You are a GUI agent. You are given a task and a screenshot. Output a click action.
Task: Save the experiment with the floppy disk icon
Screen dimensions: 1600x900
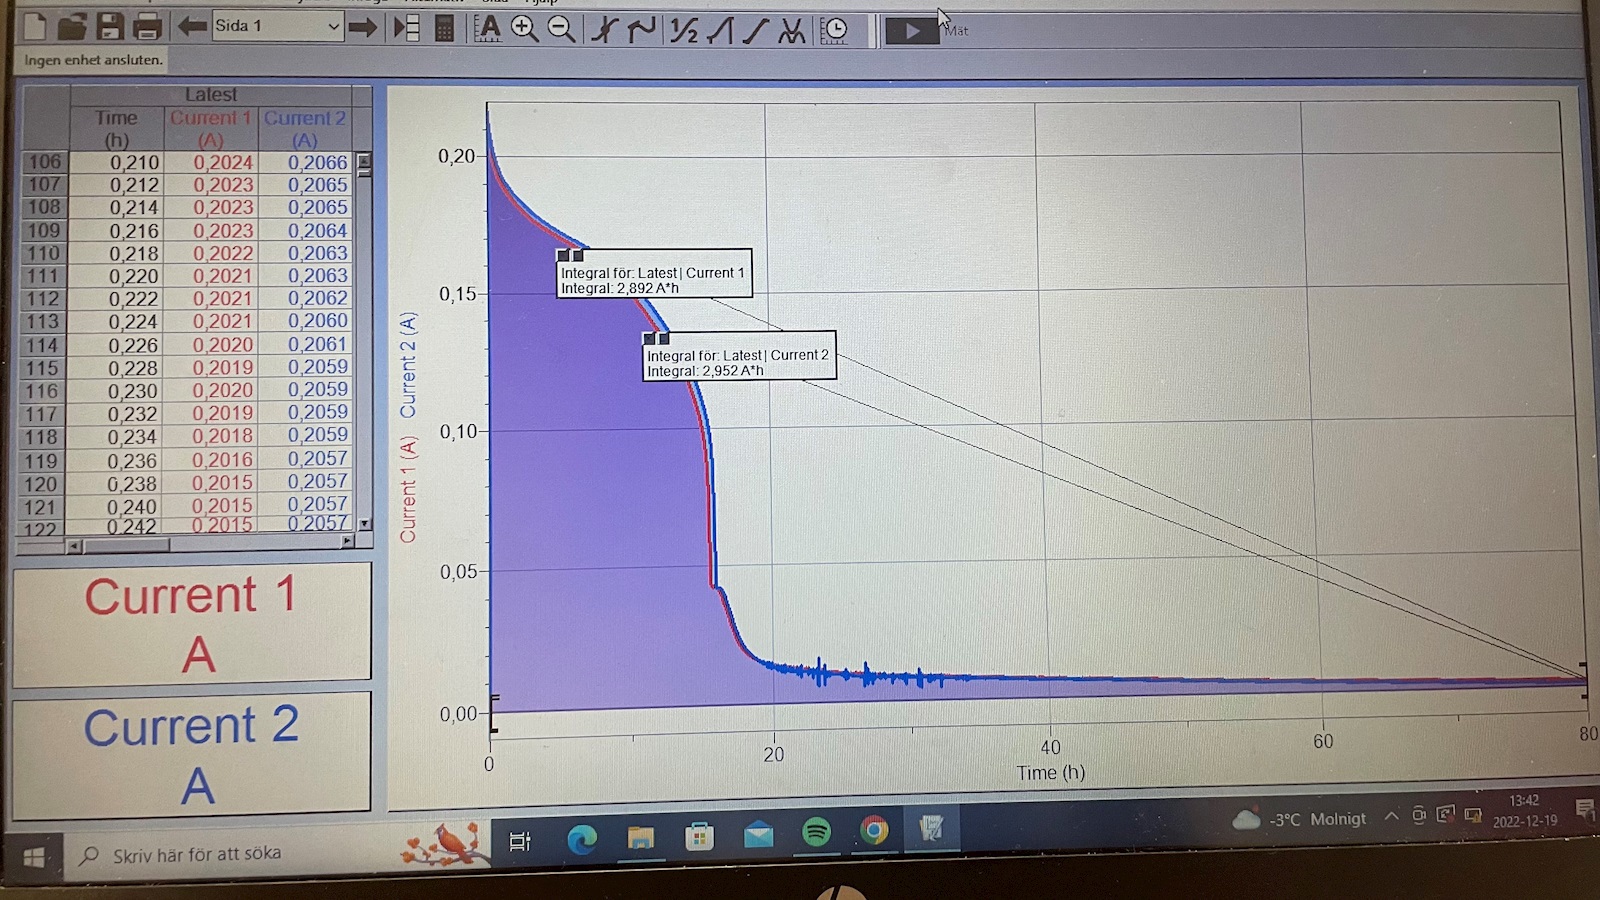pyautogui.click(x=109, y=26)
